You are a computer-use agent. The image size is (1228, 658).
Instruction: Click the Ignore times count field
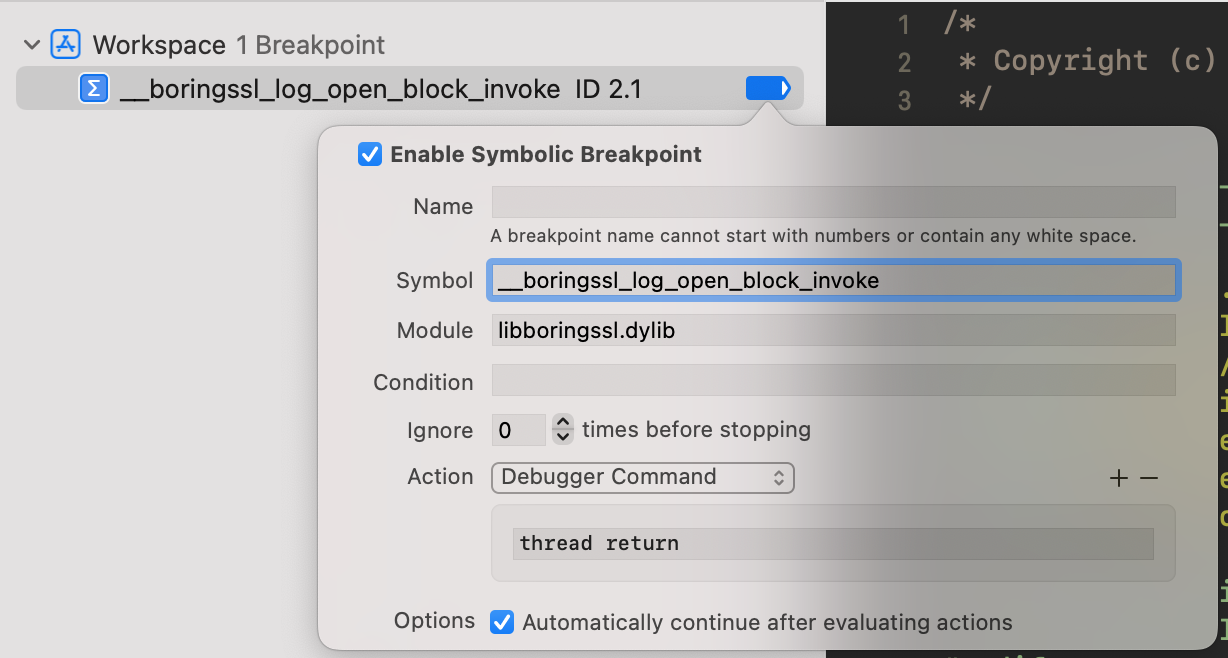tap(518, 430)
